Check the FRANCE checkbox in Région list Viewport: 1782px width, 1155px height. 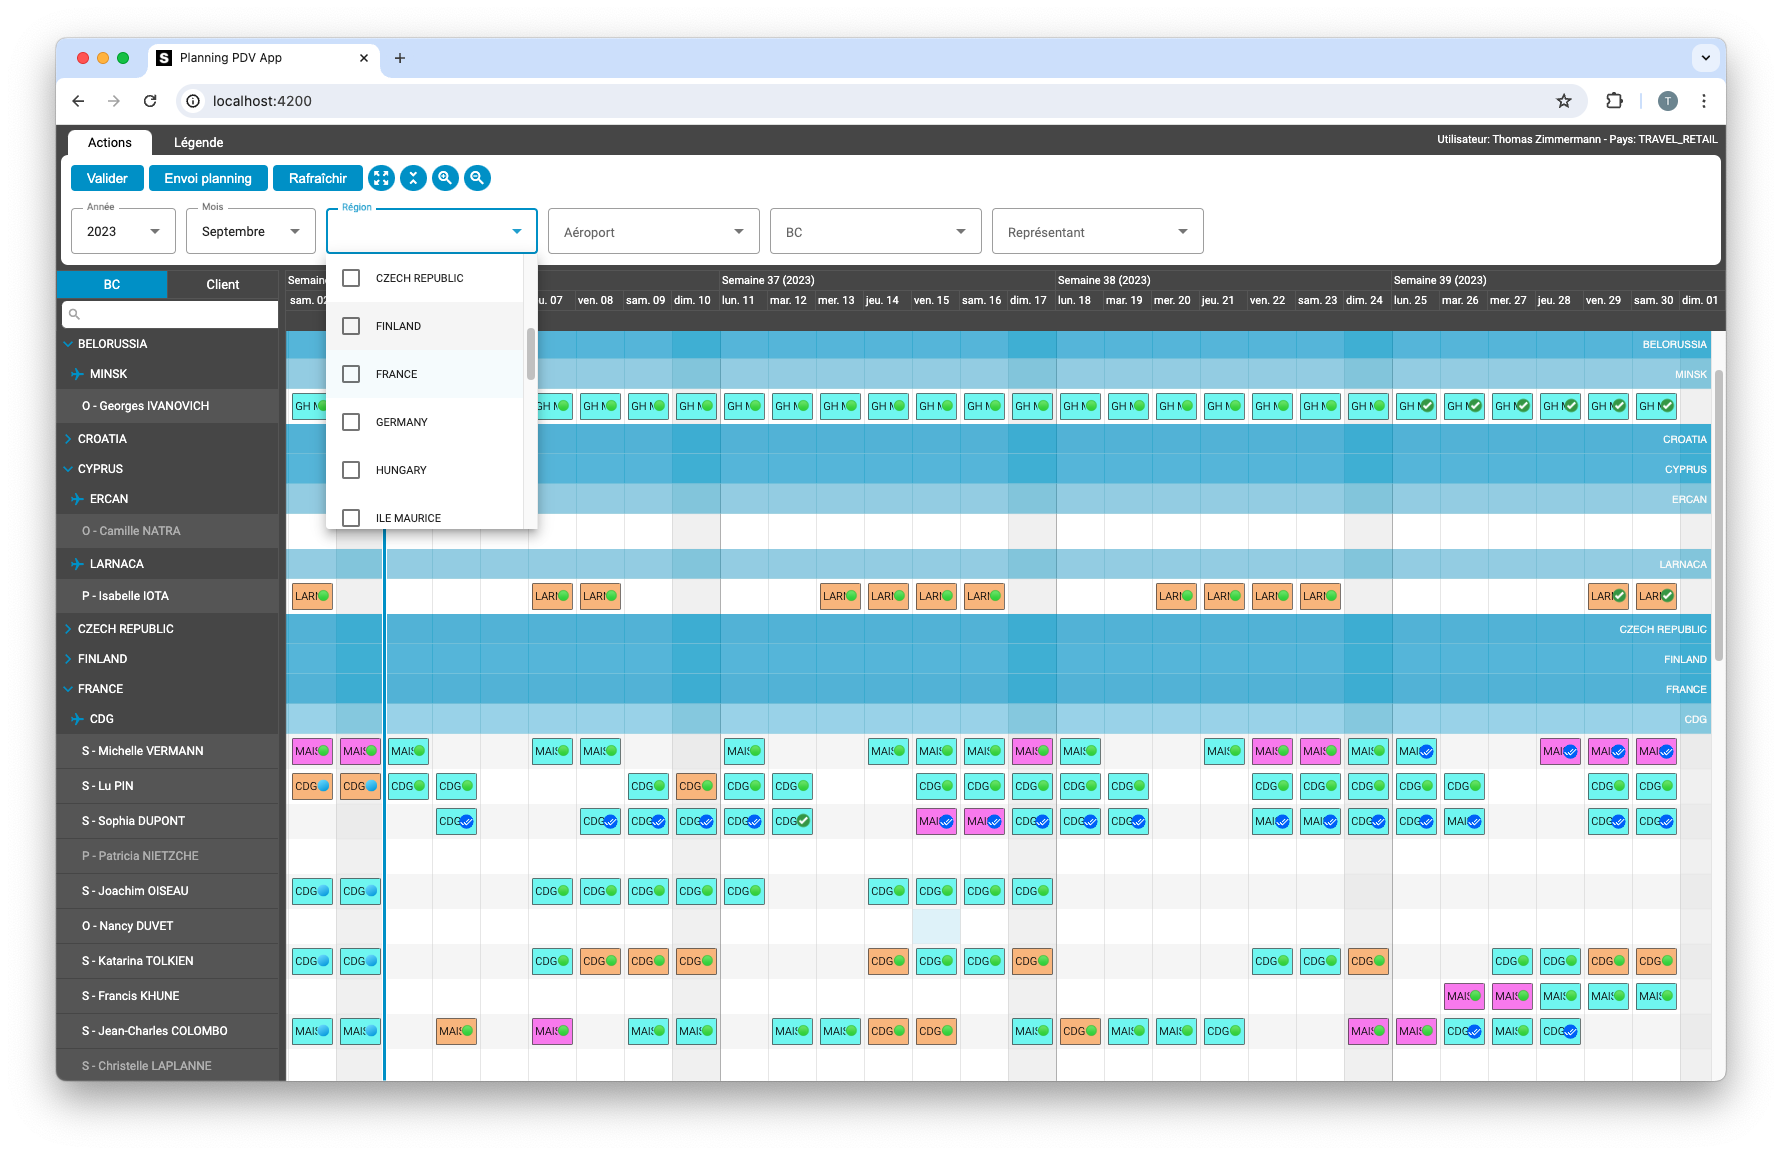tap(351, 374)
